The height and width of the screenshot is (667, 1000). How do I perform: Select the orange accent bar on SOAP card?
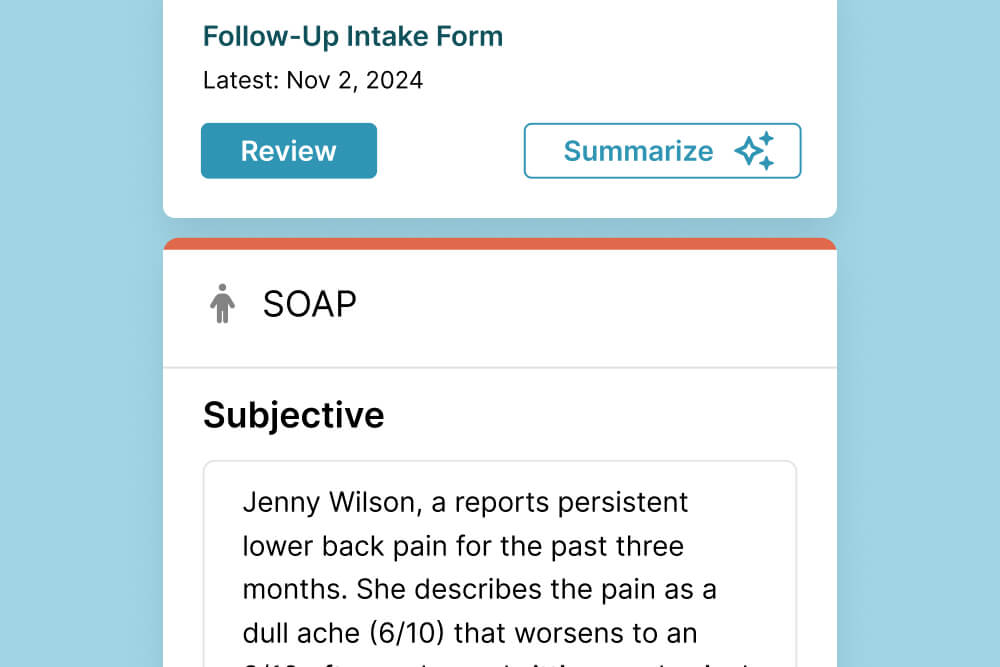[x=500, y=243]
